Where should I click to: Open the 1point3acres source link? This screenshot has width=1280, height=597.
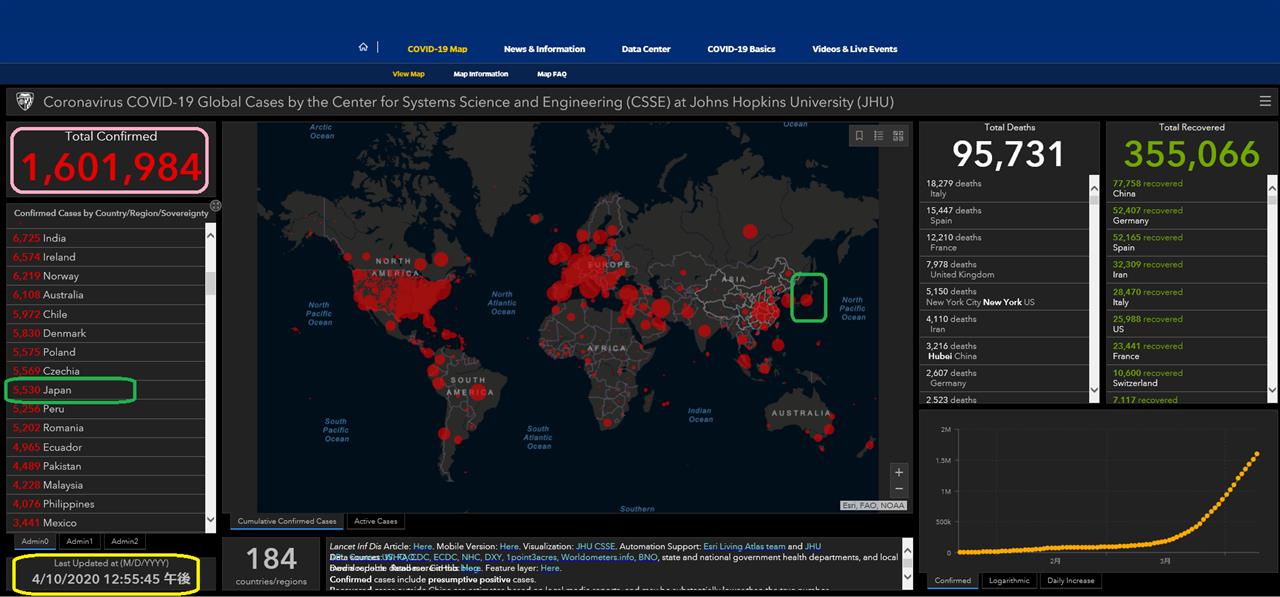(x=532, y=558)
